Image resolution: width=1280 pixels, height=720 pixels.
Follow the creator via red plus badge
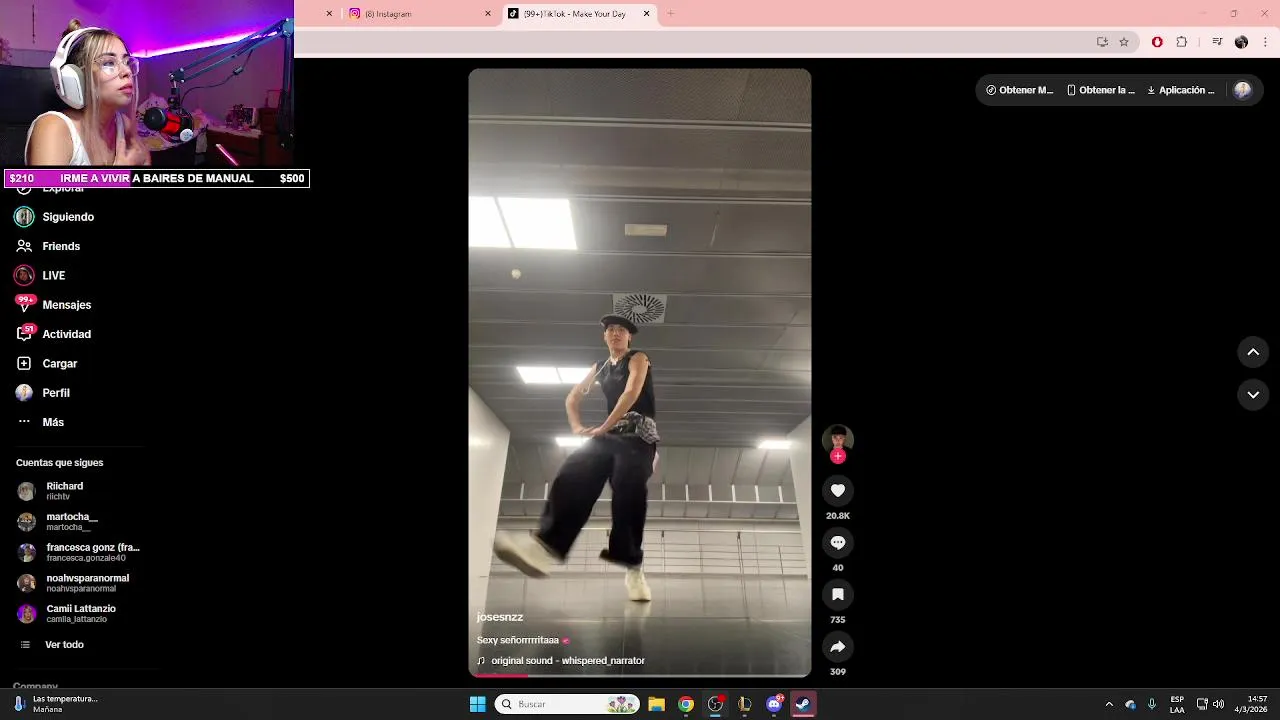coord(838,456)
